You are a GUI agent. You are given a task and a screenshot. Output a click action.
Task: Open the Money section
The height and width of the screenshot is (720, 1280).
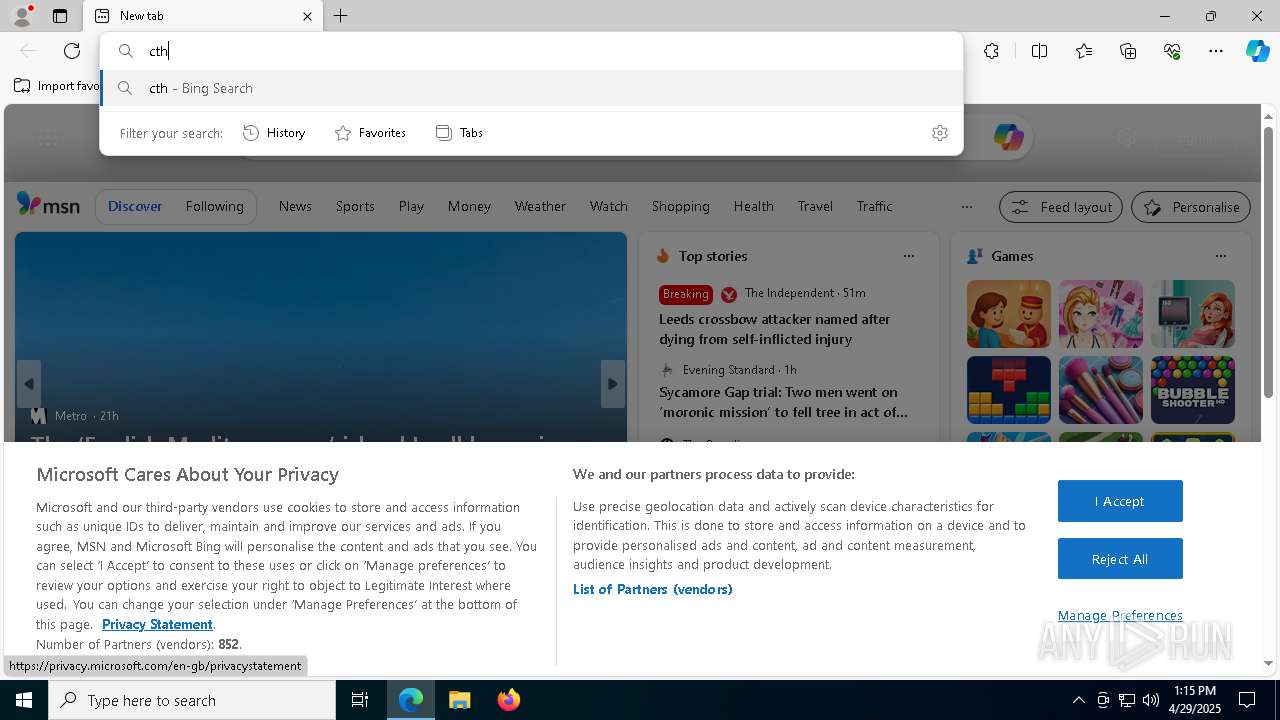pyautogui.click(x=469, y=206)
